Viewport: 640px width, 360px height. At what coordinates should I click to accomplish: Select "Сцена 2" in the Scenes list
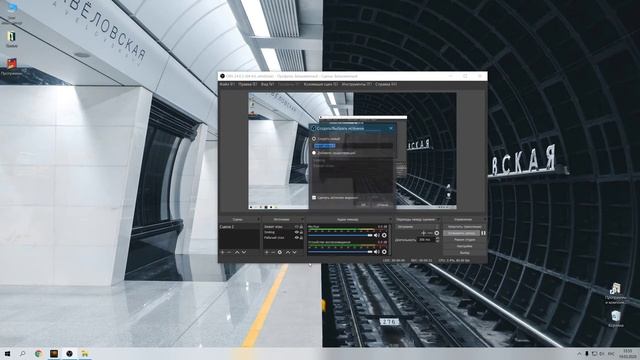tap(239, 227)
